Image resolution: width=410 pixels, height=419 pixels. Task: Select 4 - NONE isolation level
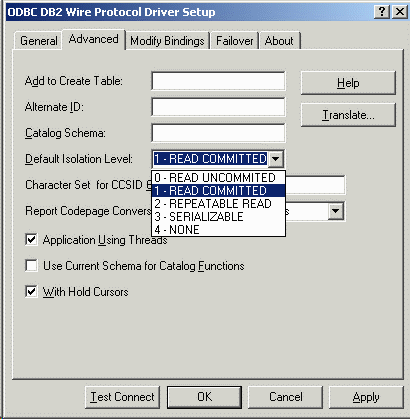[x=218, y=230]
